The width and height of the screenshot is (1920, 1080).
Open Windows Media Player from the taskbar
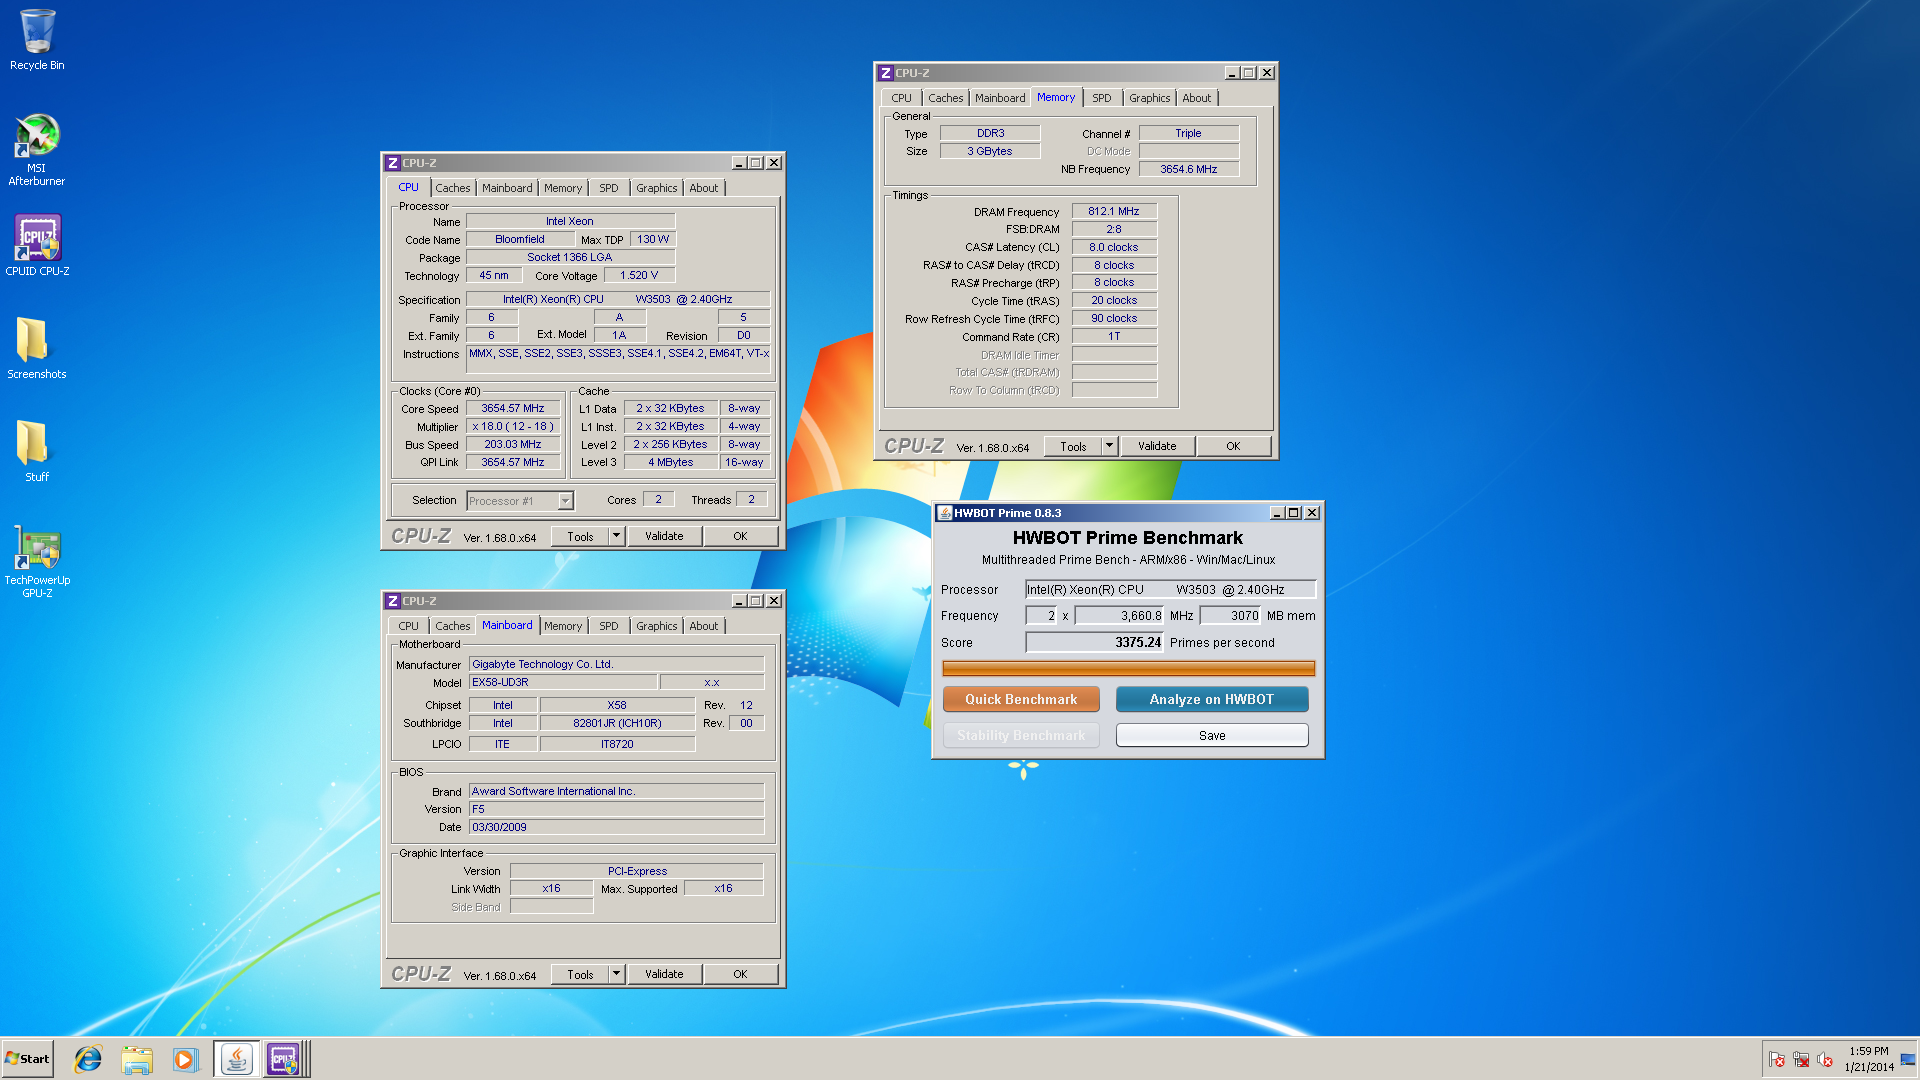(185, 1059)
